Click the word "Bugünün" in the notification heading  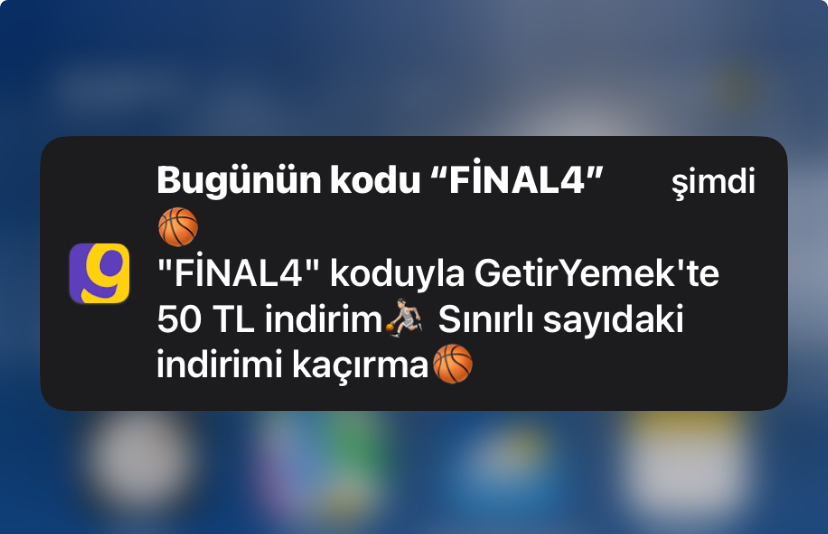239,181
